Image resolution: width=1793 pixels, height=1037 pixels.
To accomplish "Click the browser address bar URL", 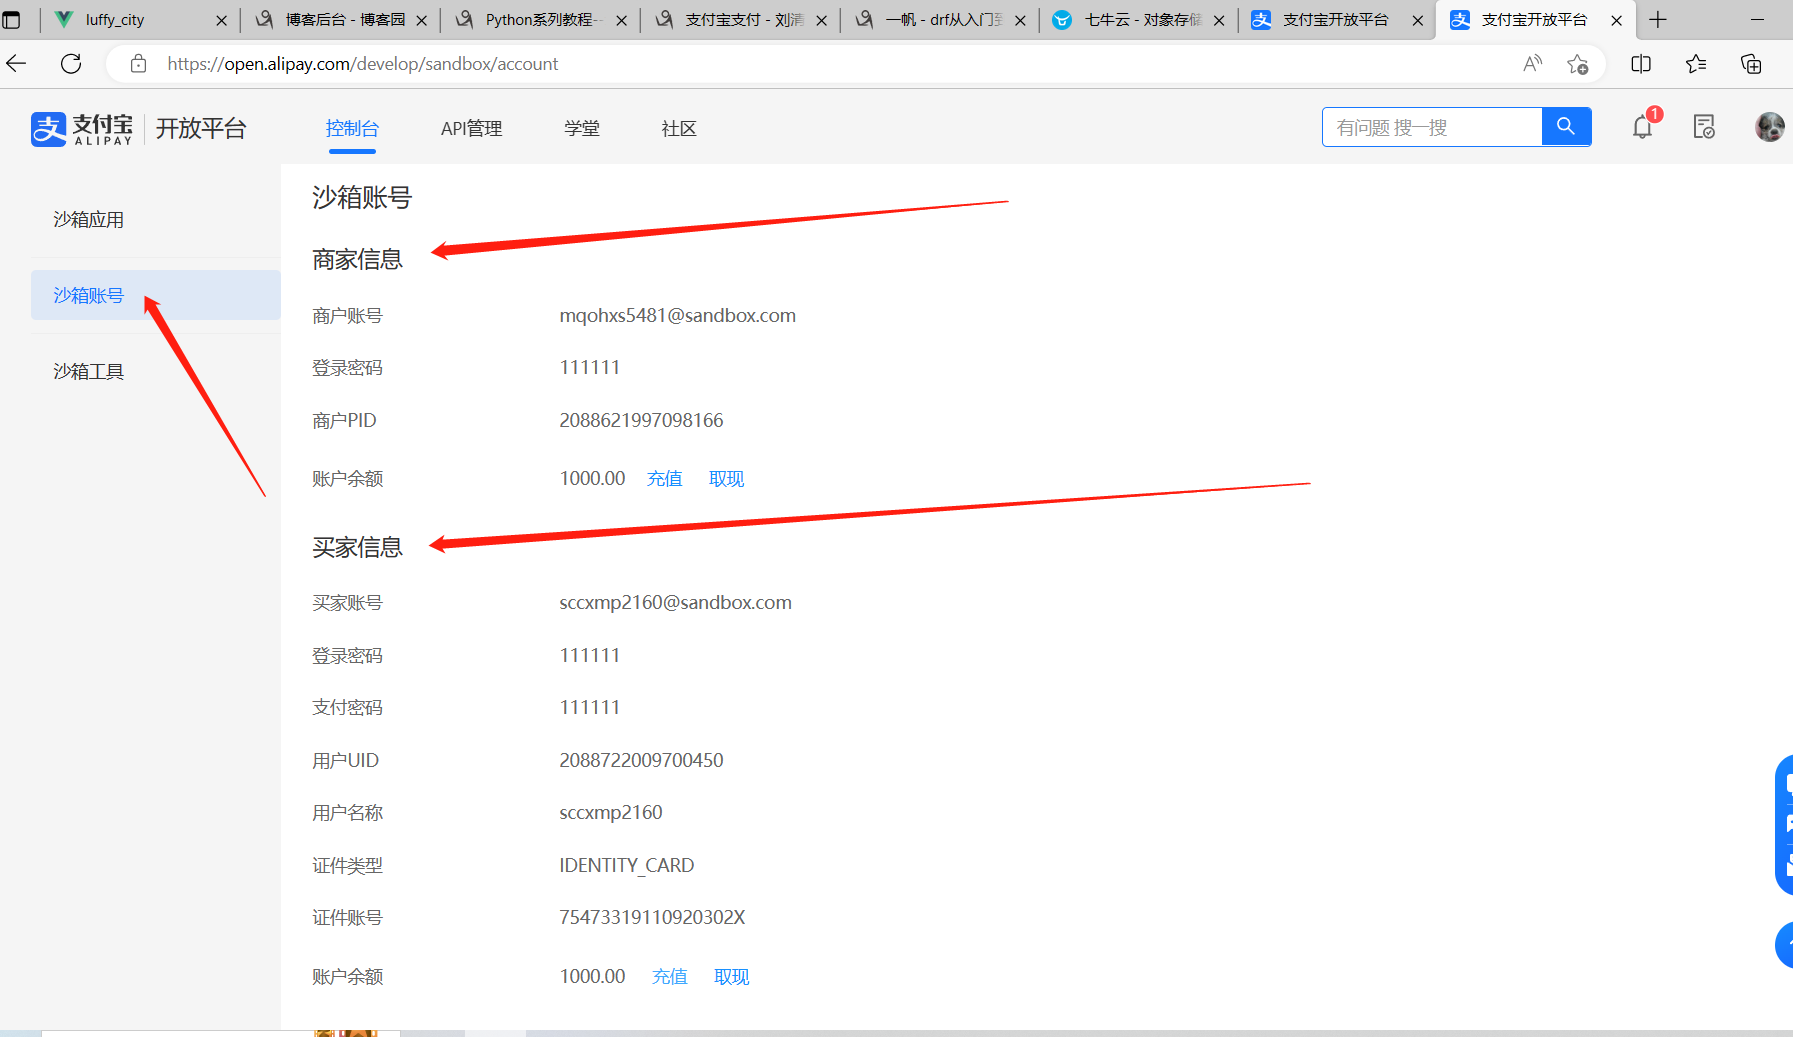I will coord(363,64).
